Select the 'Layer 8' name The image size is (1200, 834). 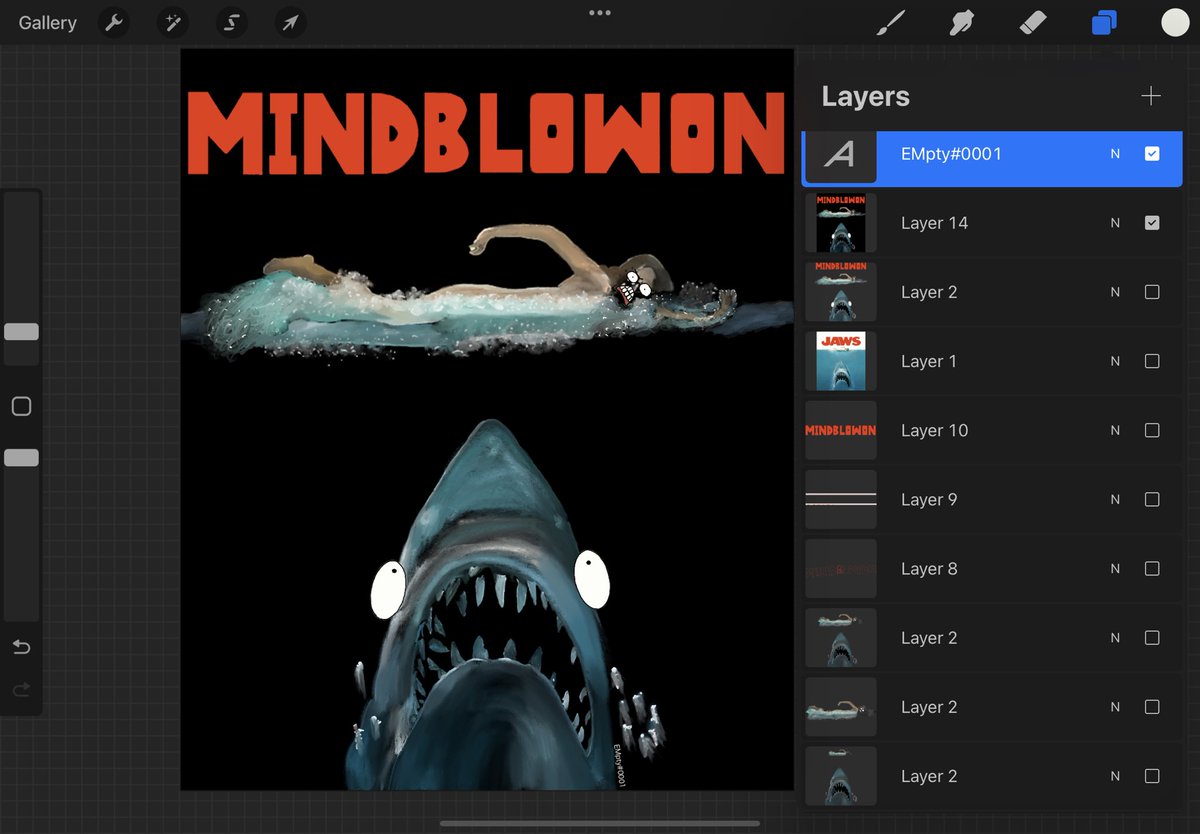929,568
